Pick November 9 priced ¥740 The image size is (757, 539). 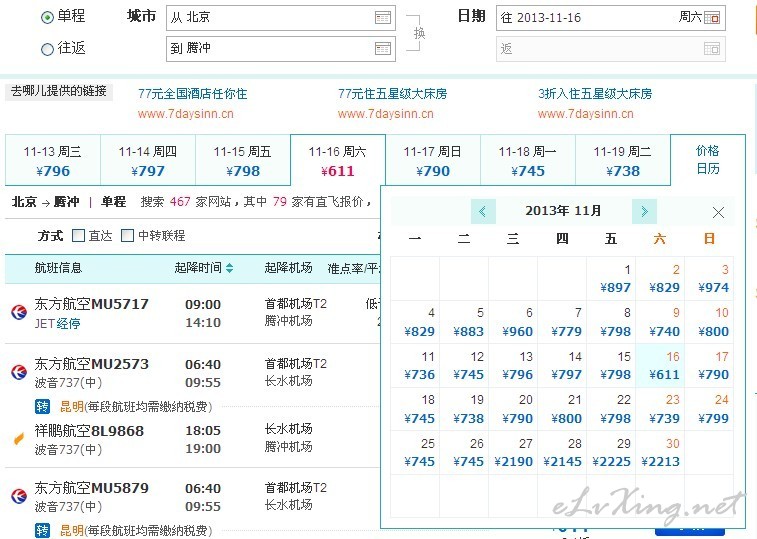click(660, 323)
